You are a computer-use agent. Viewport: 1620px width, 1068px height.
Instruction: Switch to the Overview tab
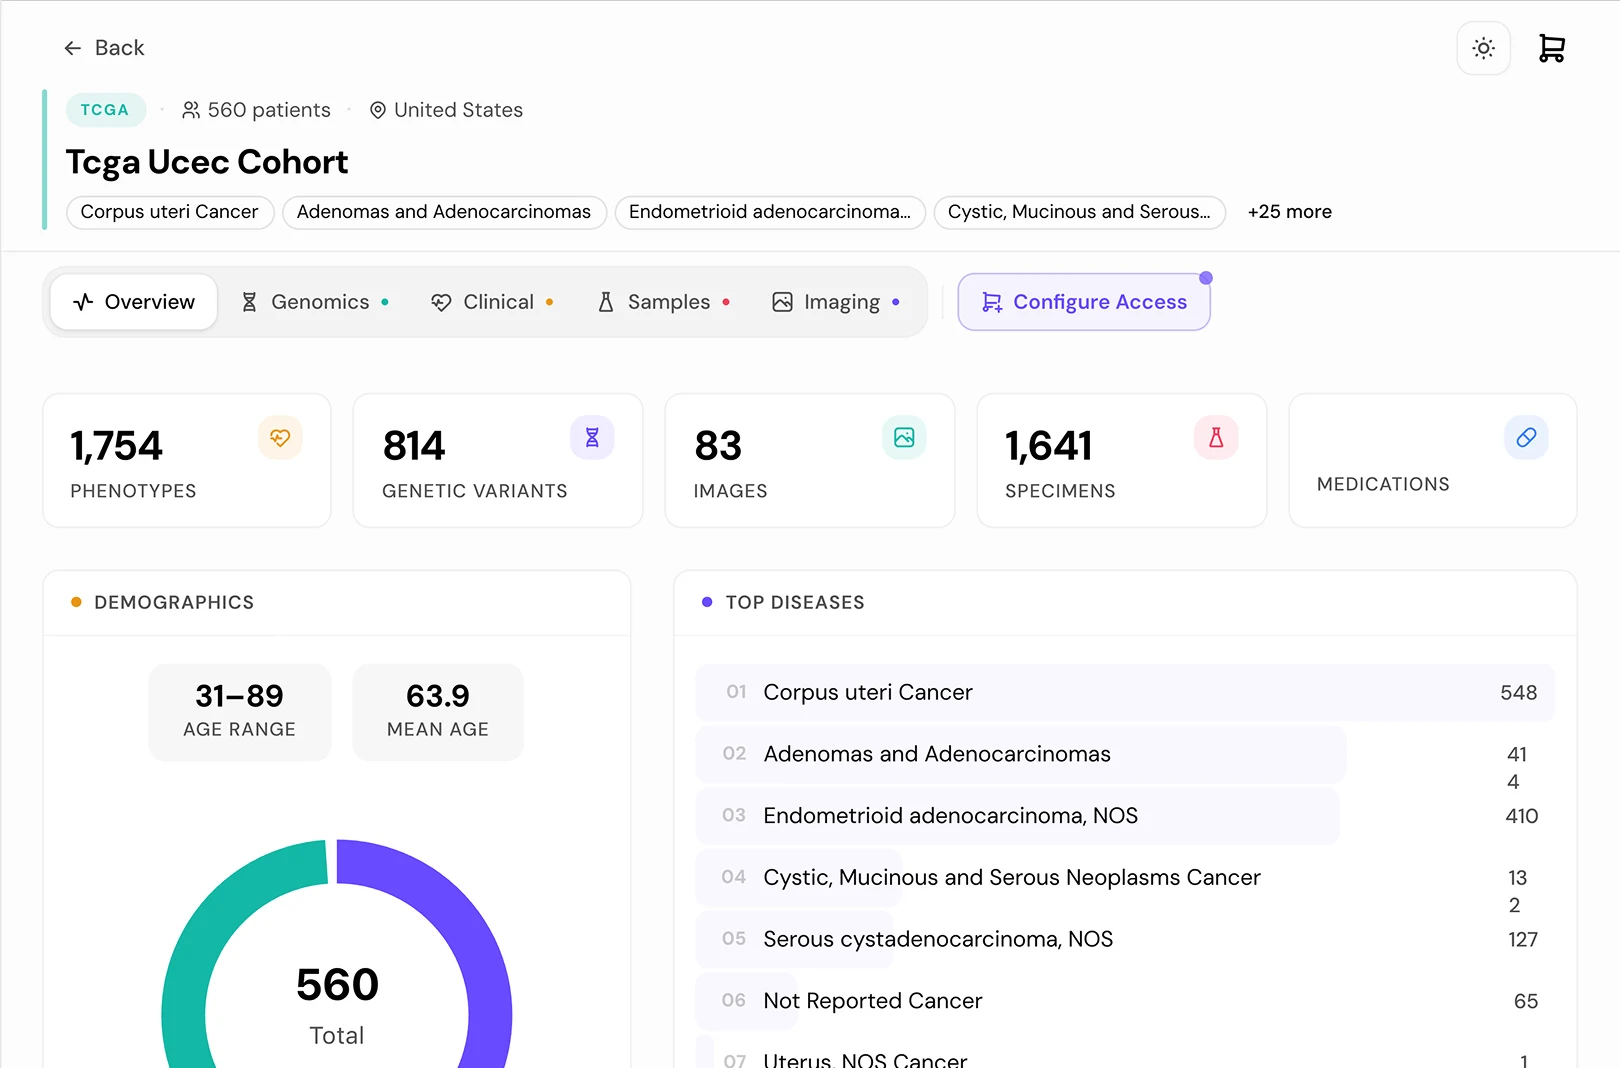[134, 302]
